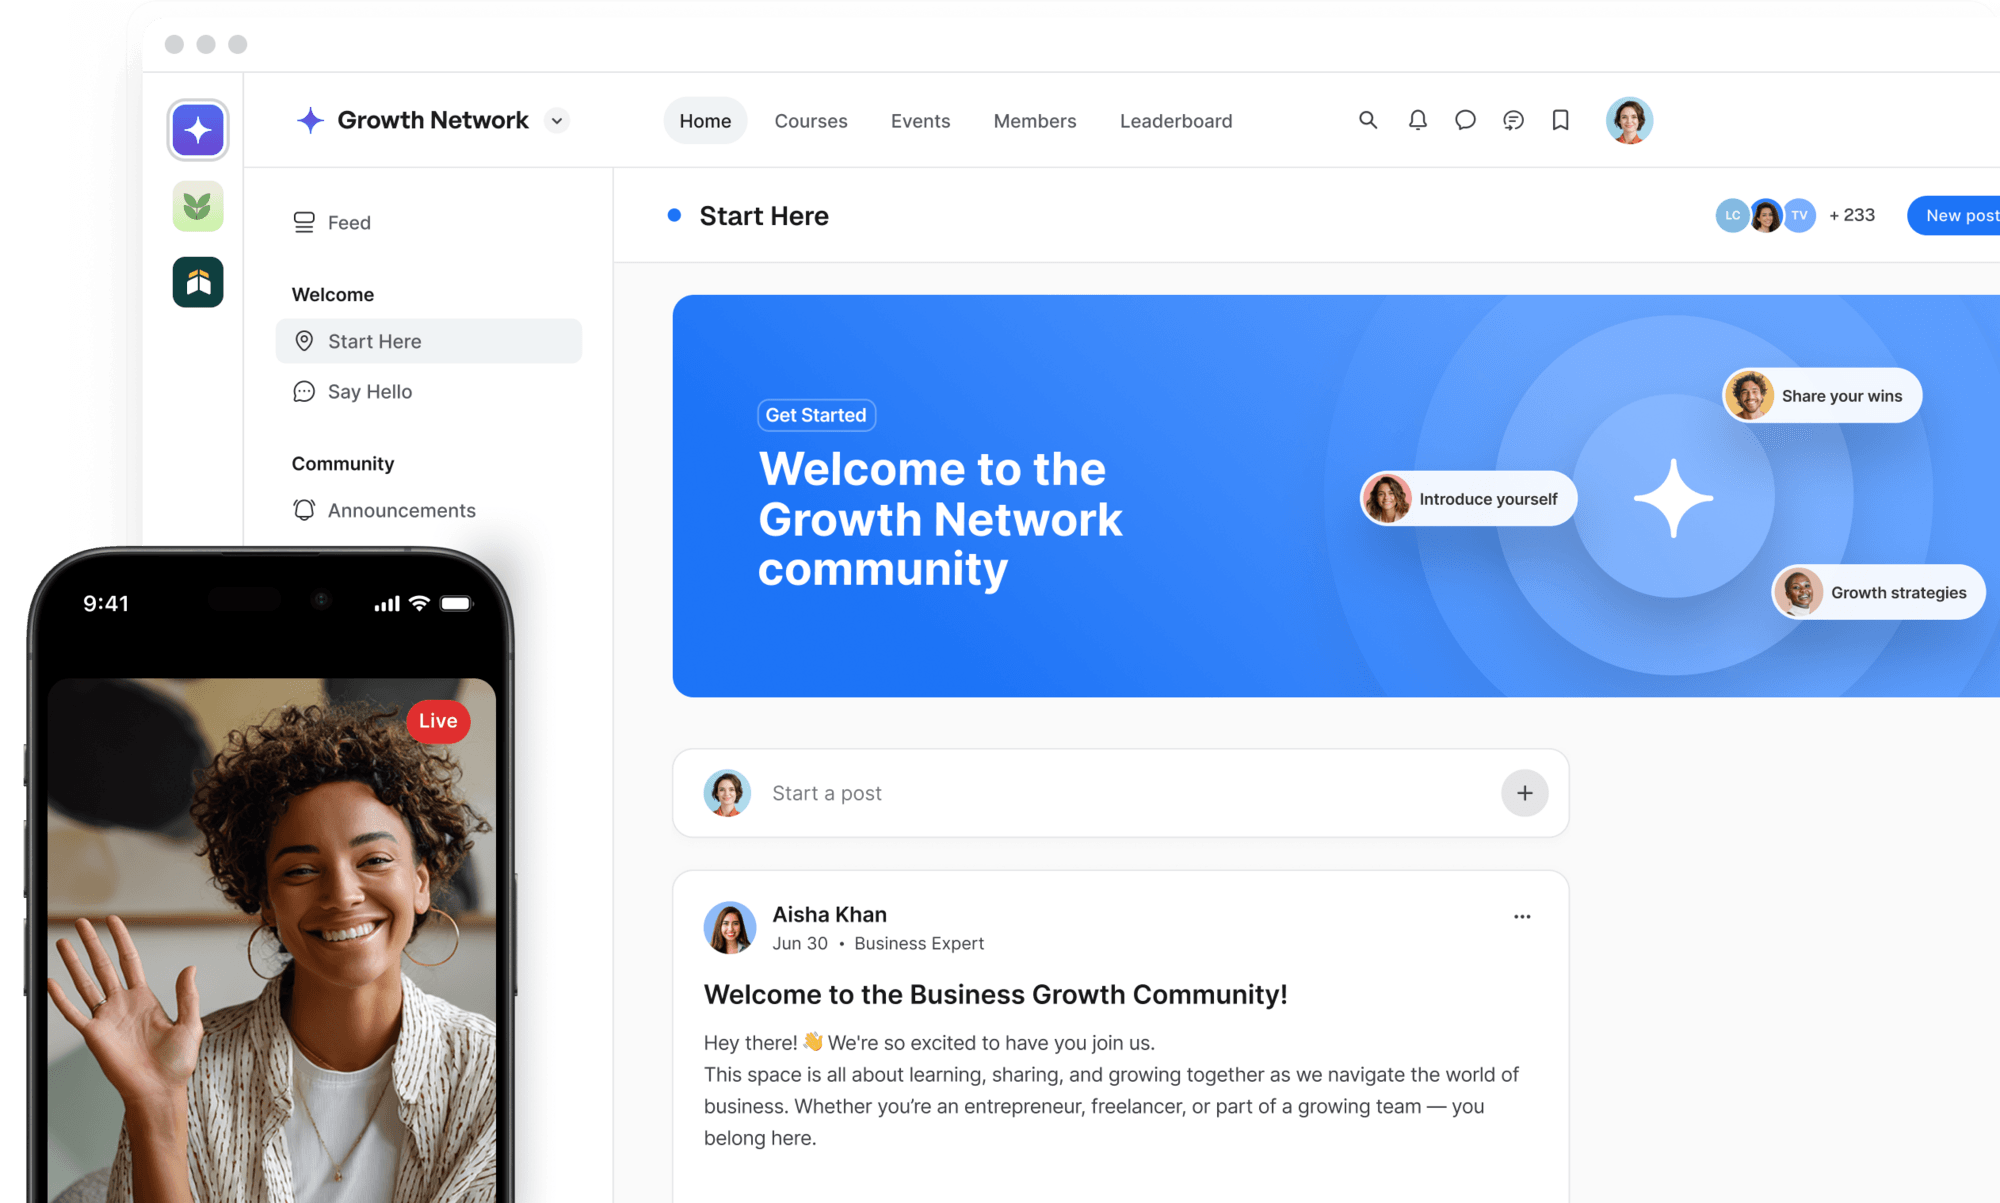Click the Live badge on the phone
This screenshot has height=1203, width=2000.
point(438,721)
